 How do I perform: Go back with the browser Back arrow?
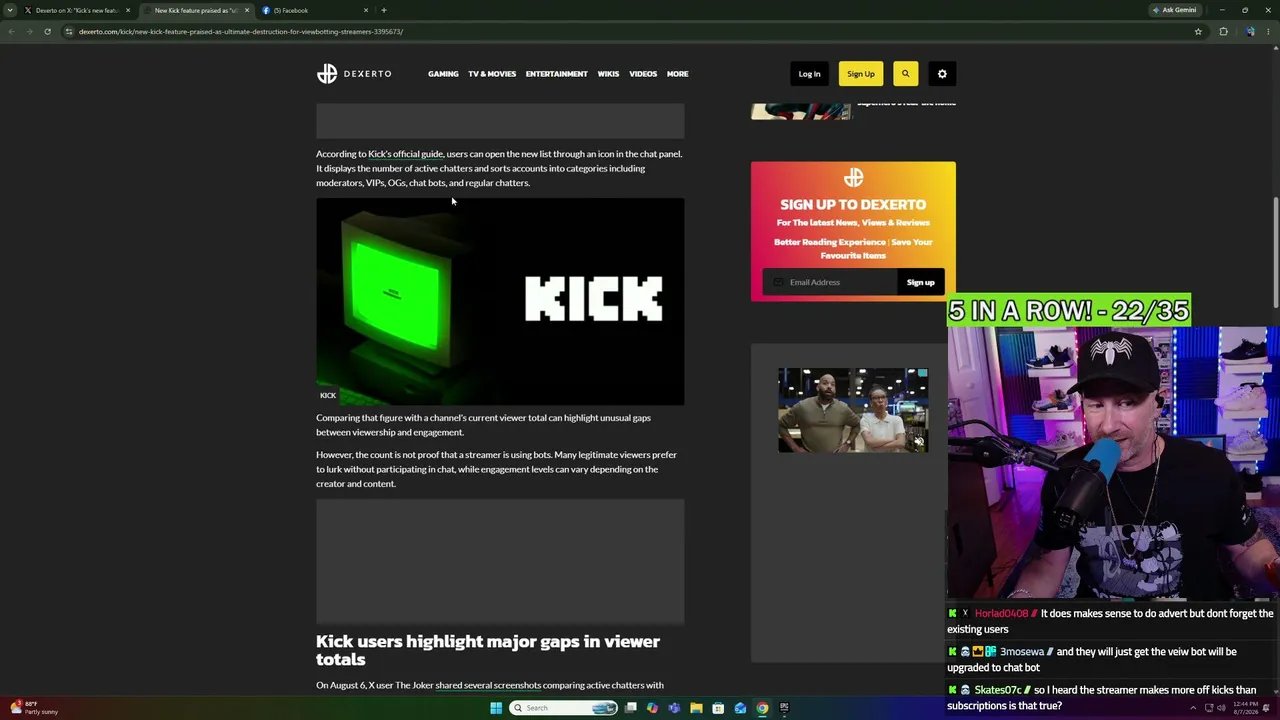click(11, 31)
